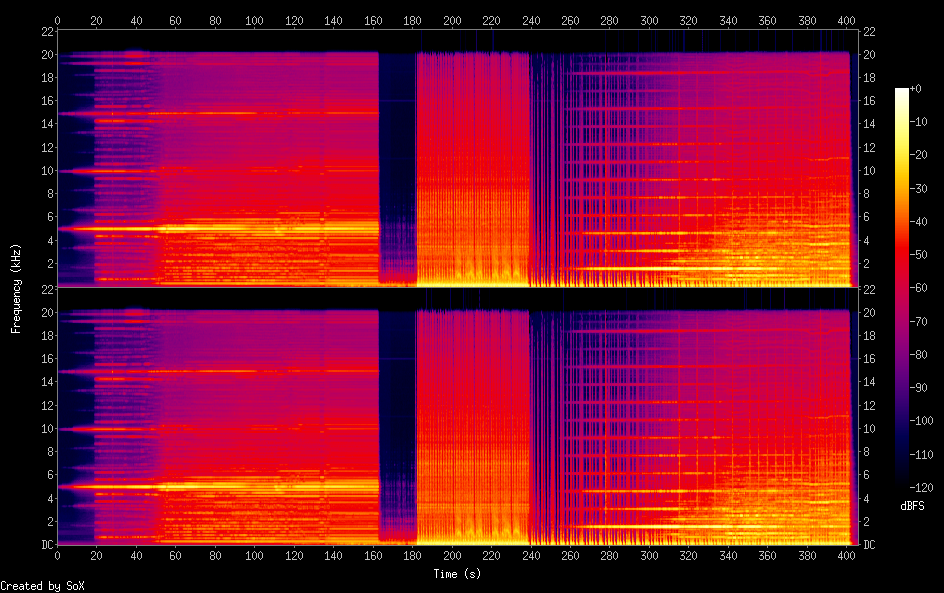Click the color scale bar at -60 dBFS
944x593 pixels.
[x=902, y=288]
